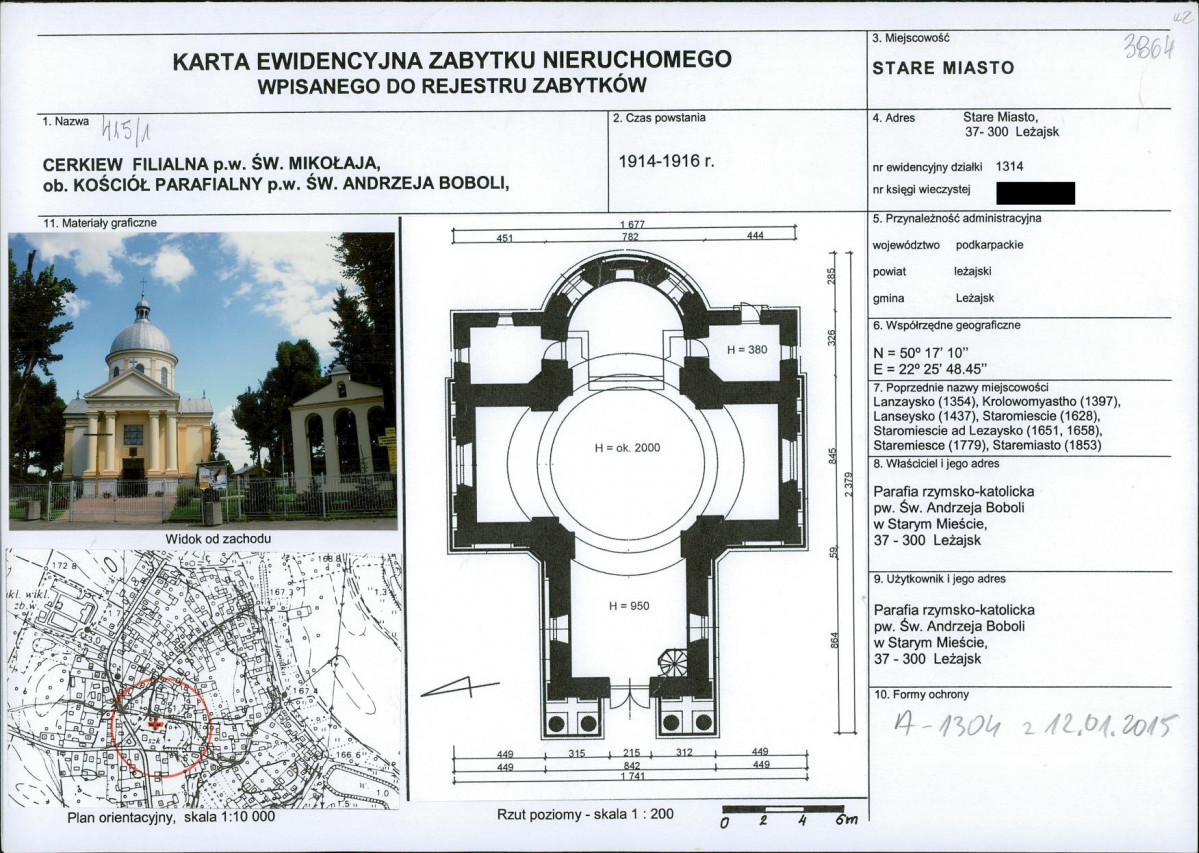Click the H = 380 label in the side room
Screen dimensions: 1199x853
tap(747, 350)
